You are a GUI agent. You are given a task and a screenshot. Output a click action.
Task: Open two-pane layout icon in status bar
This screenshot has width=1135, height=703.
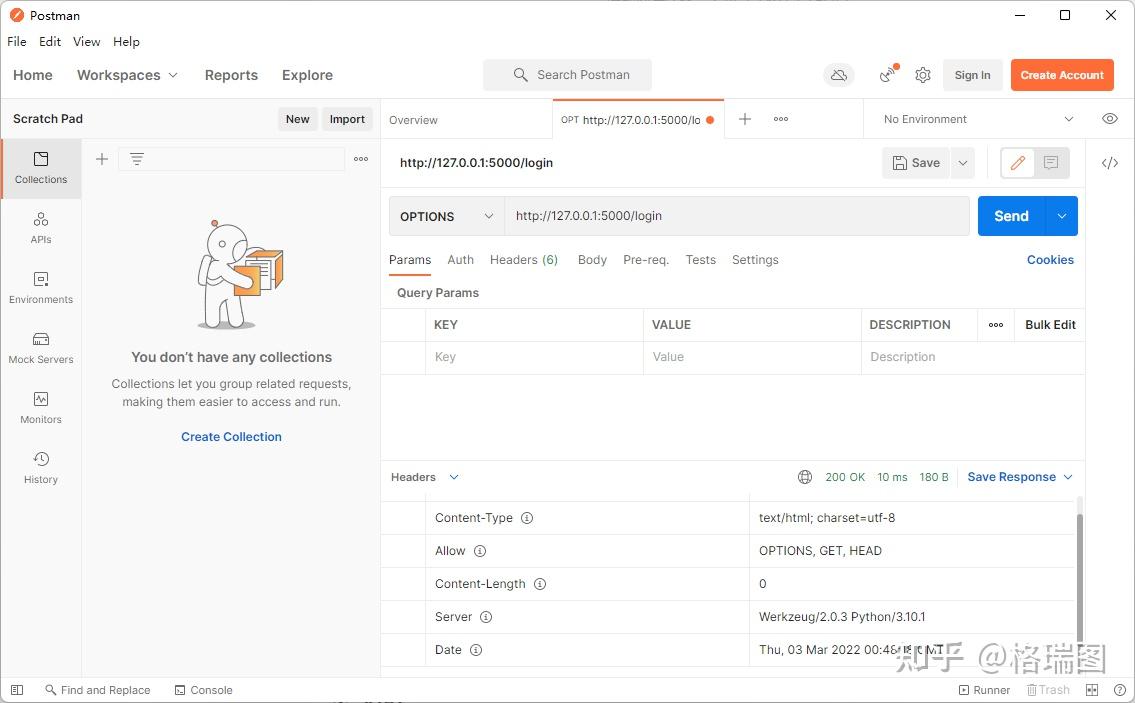pyautogui.click(x=1092, y=690)
